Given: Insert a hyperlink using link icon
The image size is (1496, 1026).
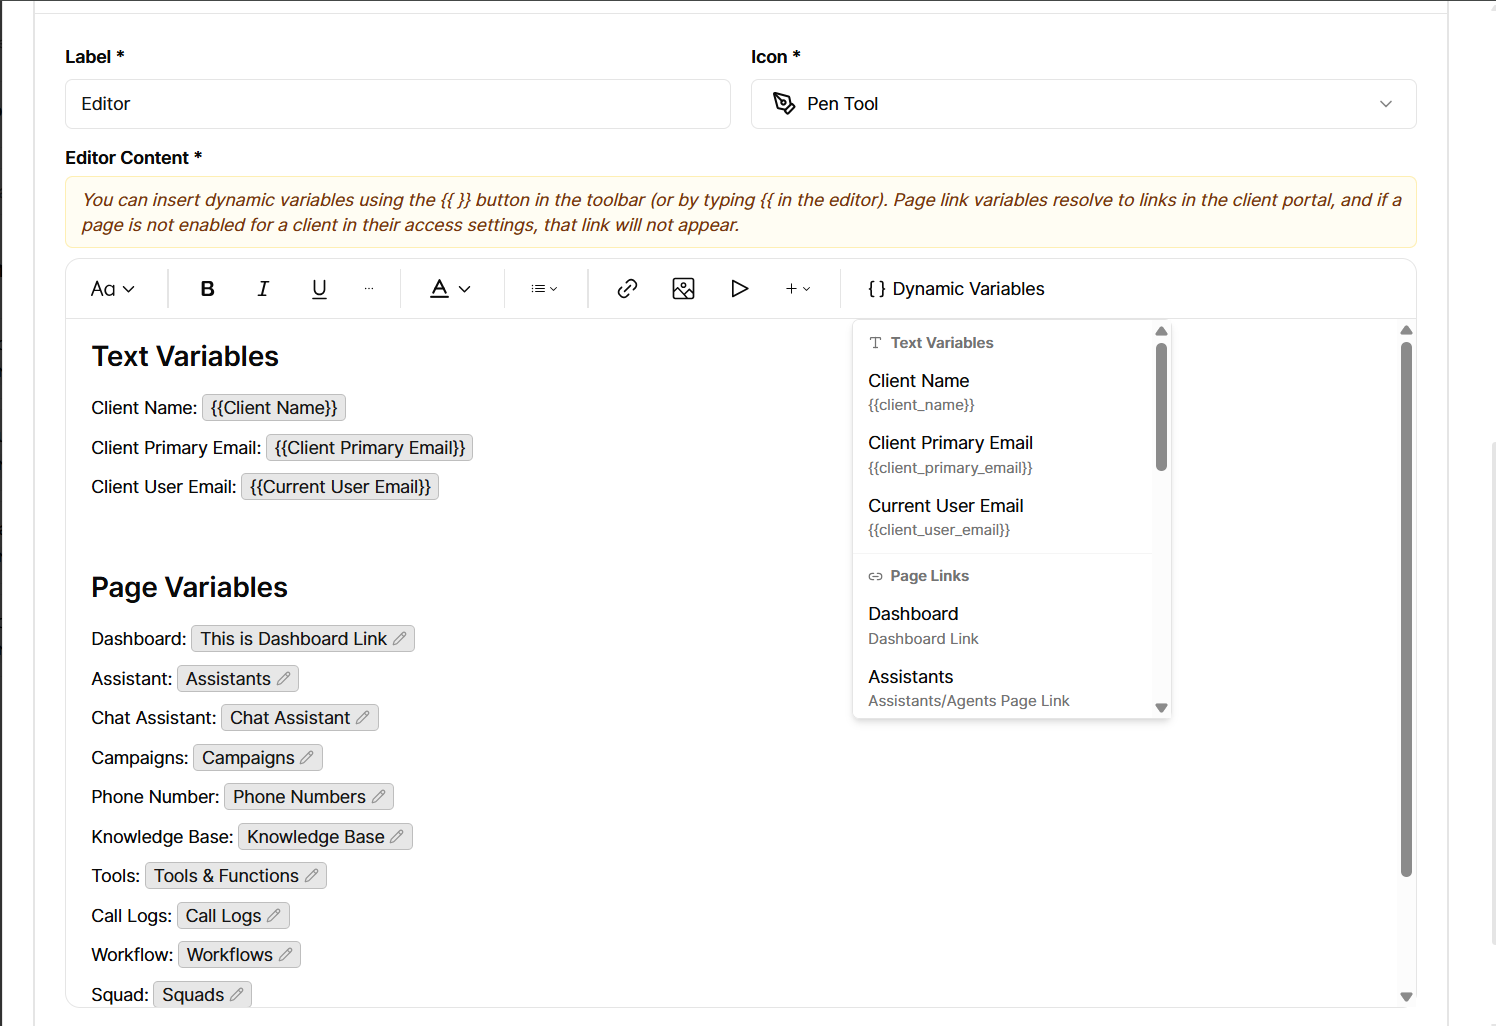Looking at the screenshot, I should [627, 289].
